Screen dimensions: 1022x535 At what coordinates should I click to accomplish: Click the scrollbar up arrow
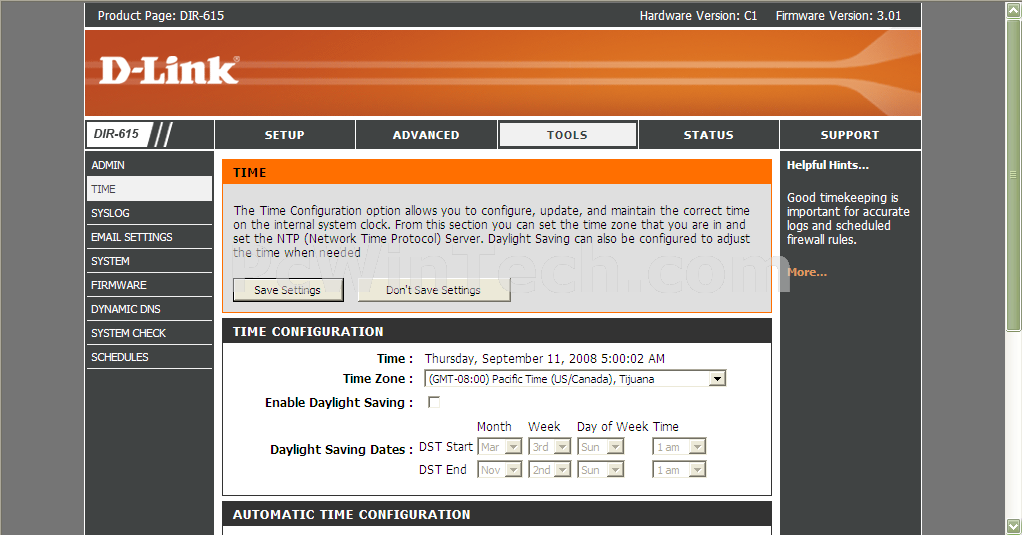click(1014, 9)
